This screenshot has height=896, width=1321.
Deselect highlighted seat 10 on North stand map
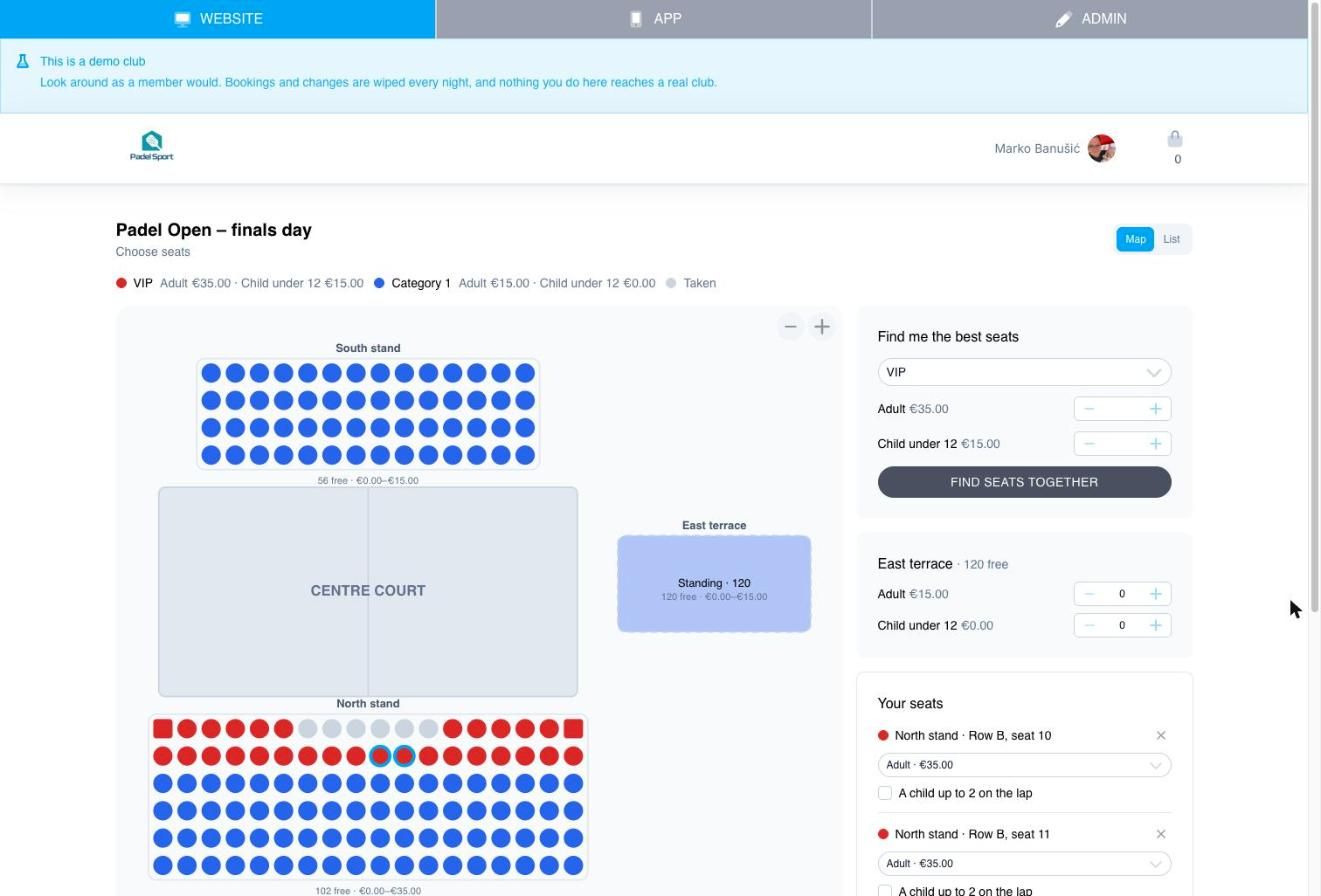pyautogui.click(x=380, y=756)
